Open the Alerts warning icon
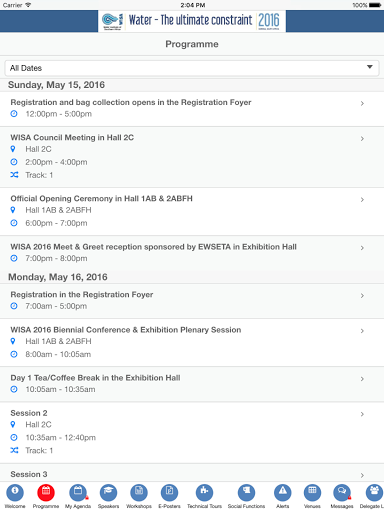 click(283, 492)
